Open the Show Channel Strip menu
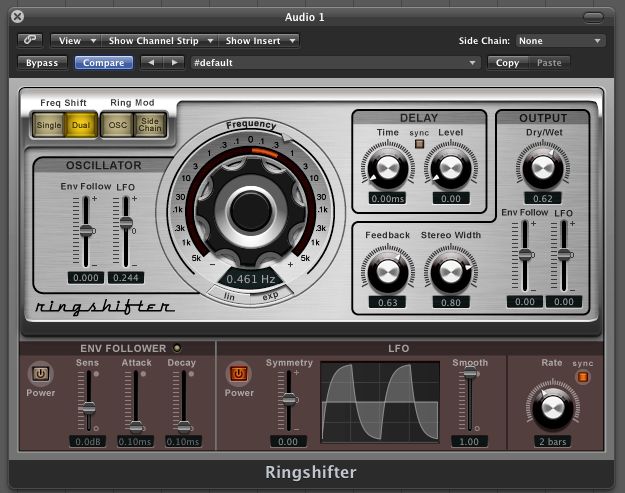The height and width of the screenshot is (493, 625). [159, 41]
